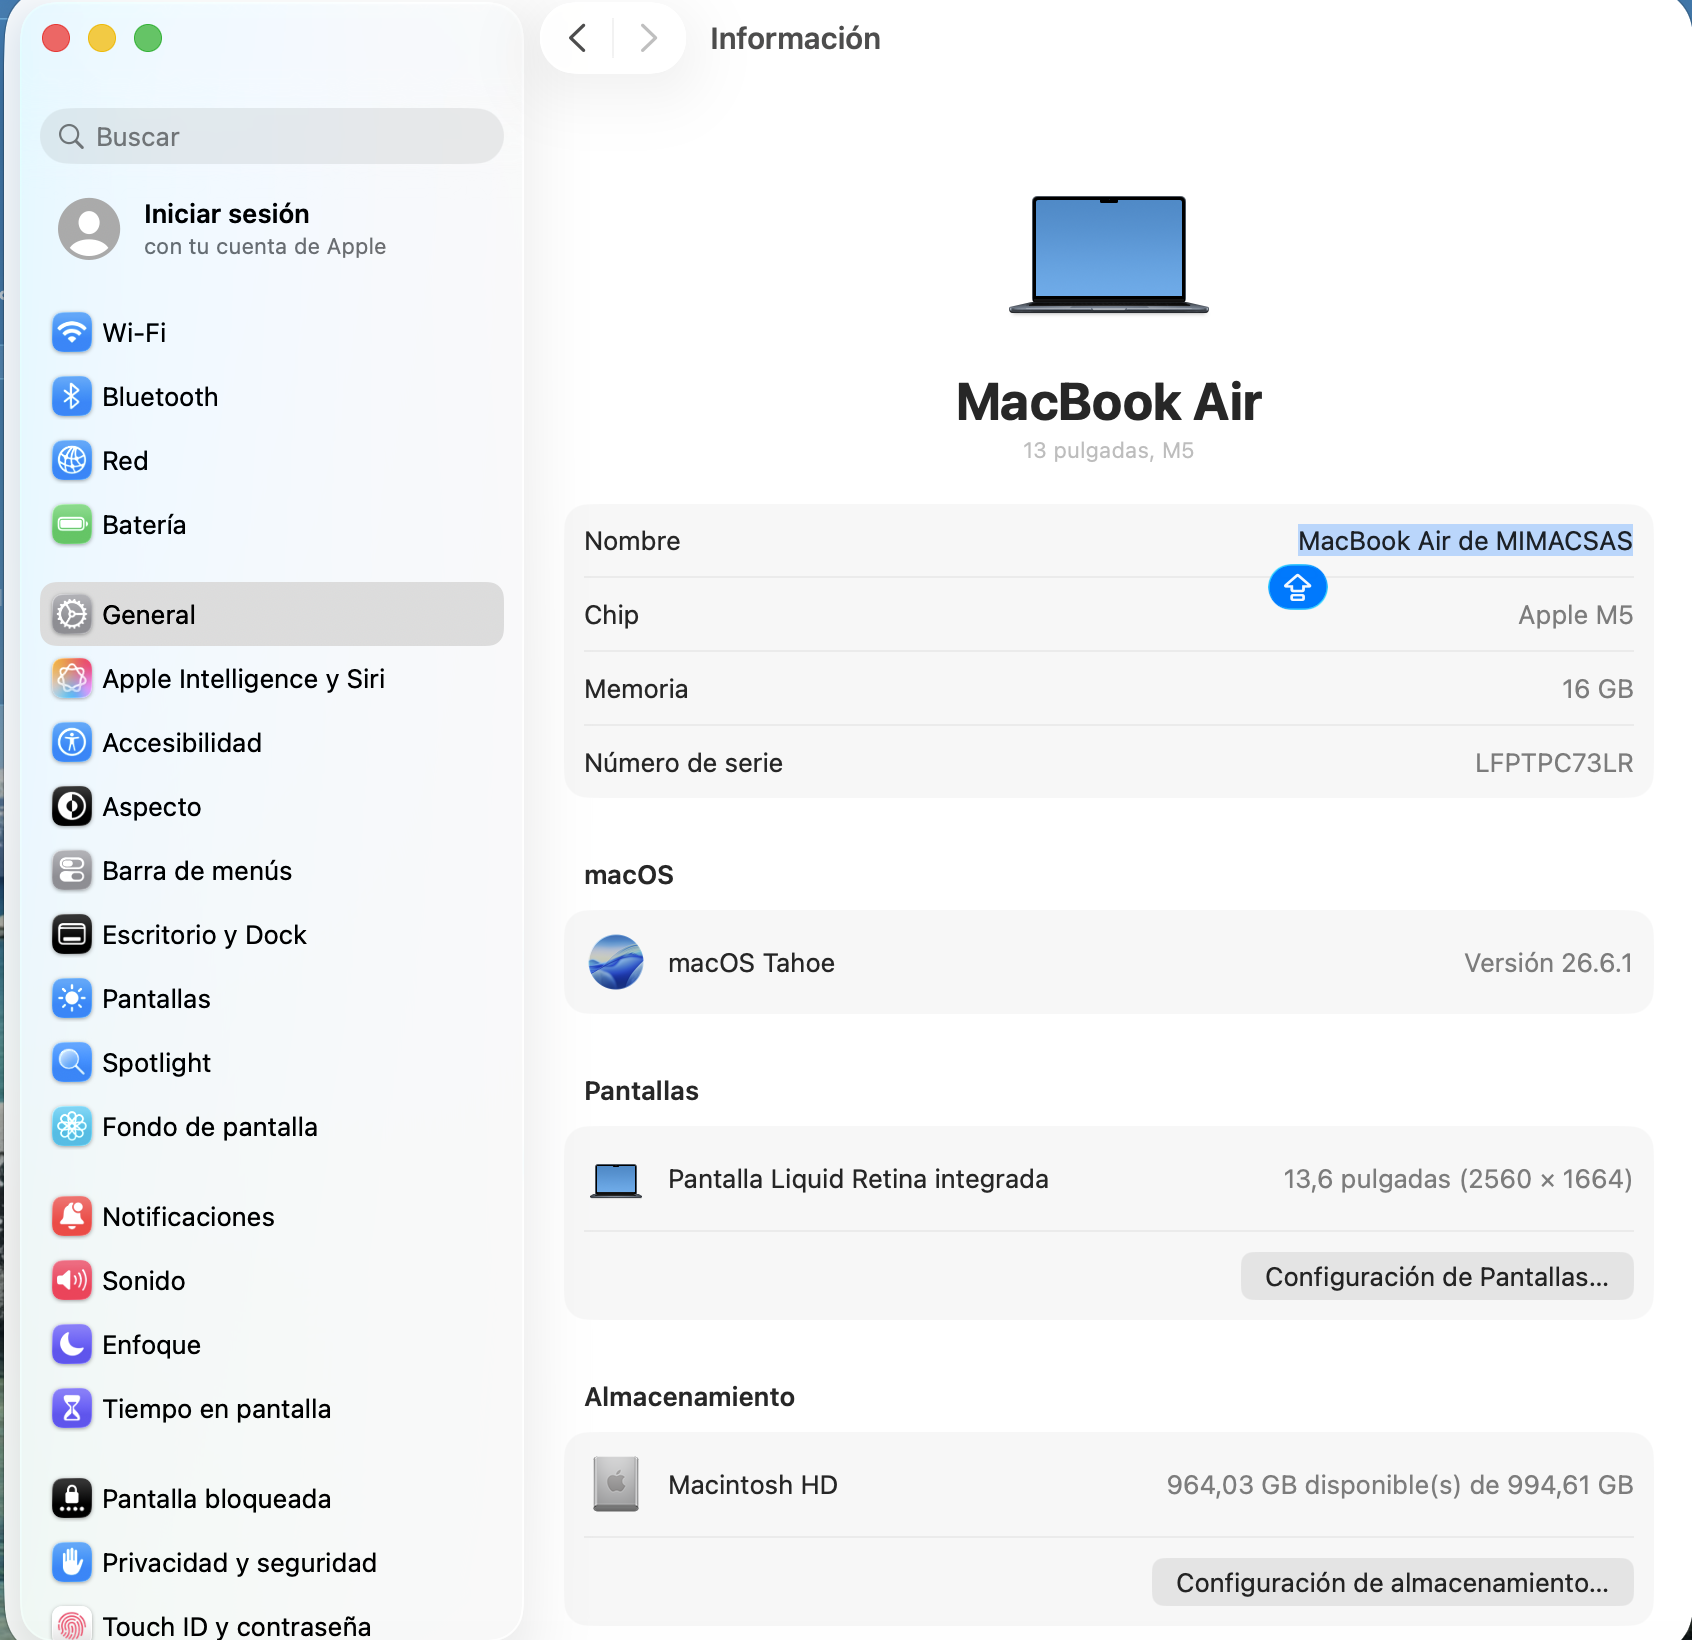Open Pantalla bloqueada lock icon
Screen dimensions: 1692x1640
[72, 1499]
